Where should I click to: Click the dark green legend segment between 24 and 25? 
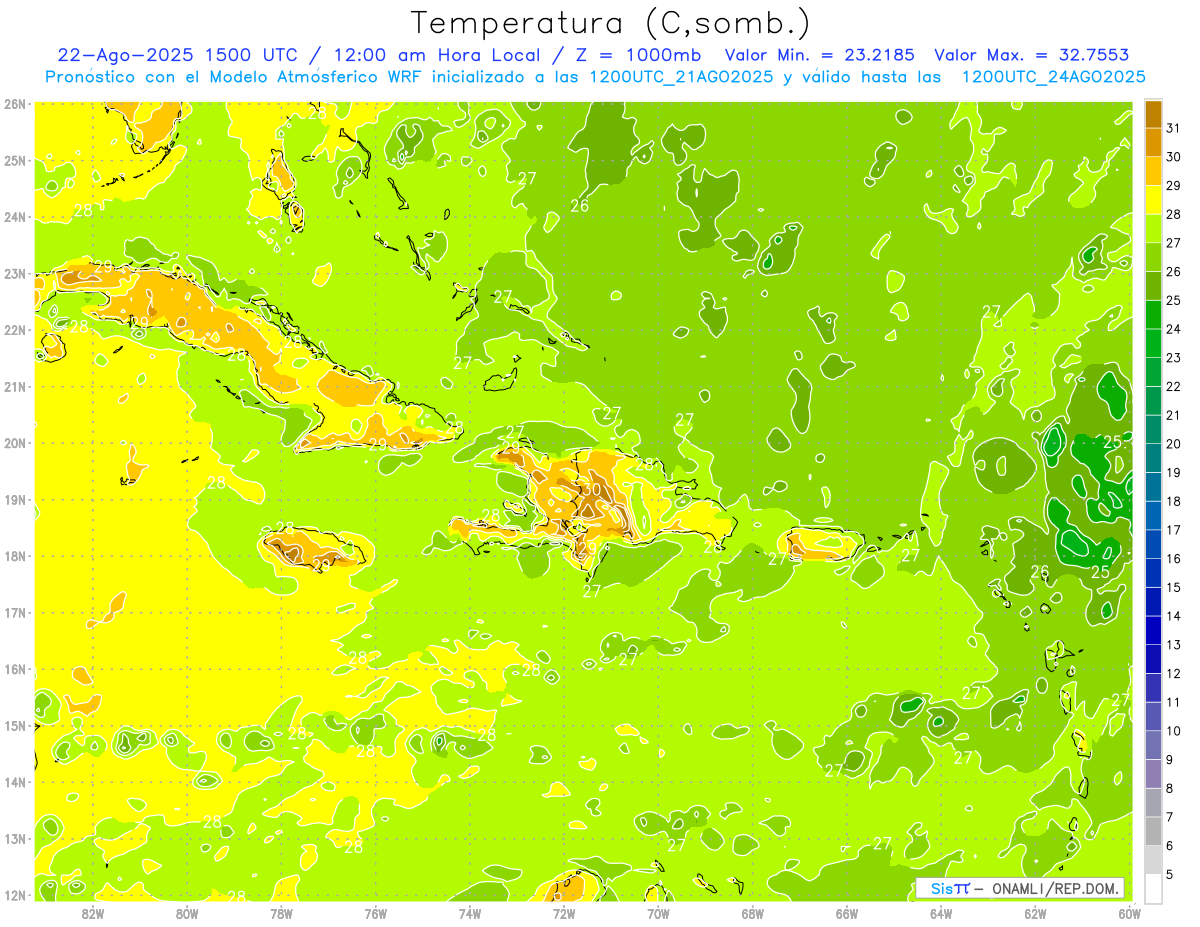pyautogui.click(x=1153, y=314)
